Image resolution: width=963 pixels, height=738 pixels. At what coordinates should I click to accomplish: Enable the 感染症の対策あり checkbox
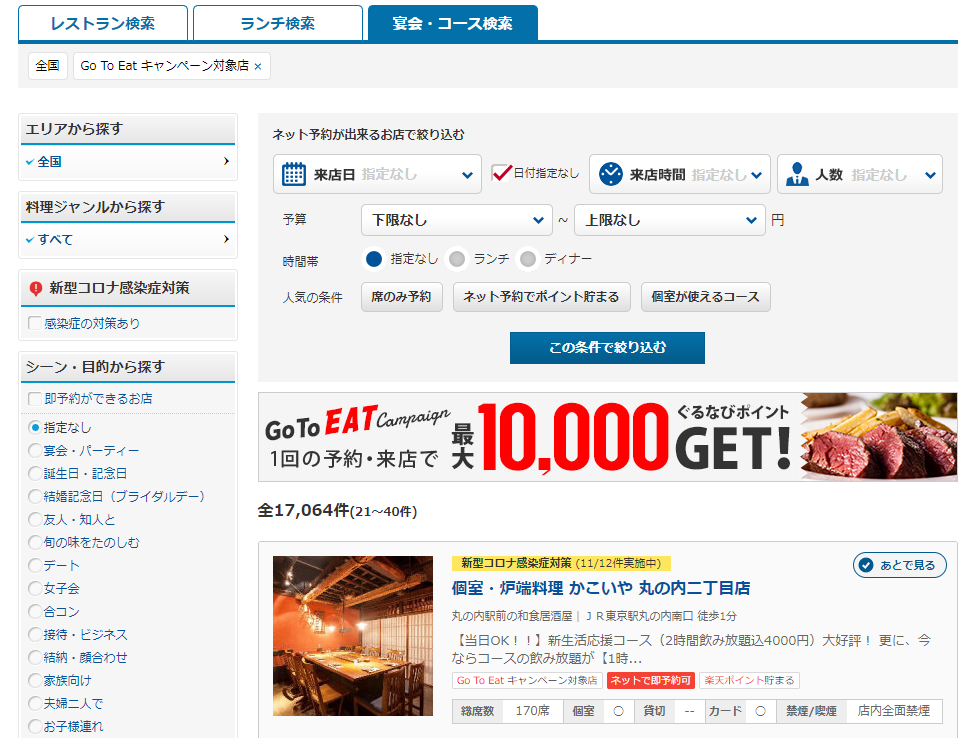tap(35, 323)
